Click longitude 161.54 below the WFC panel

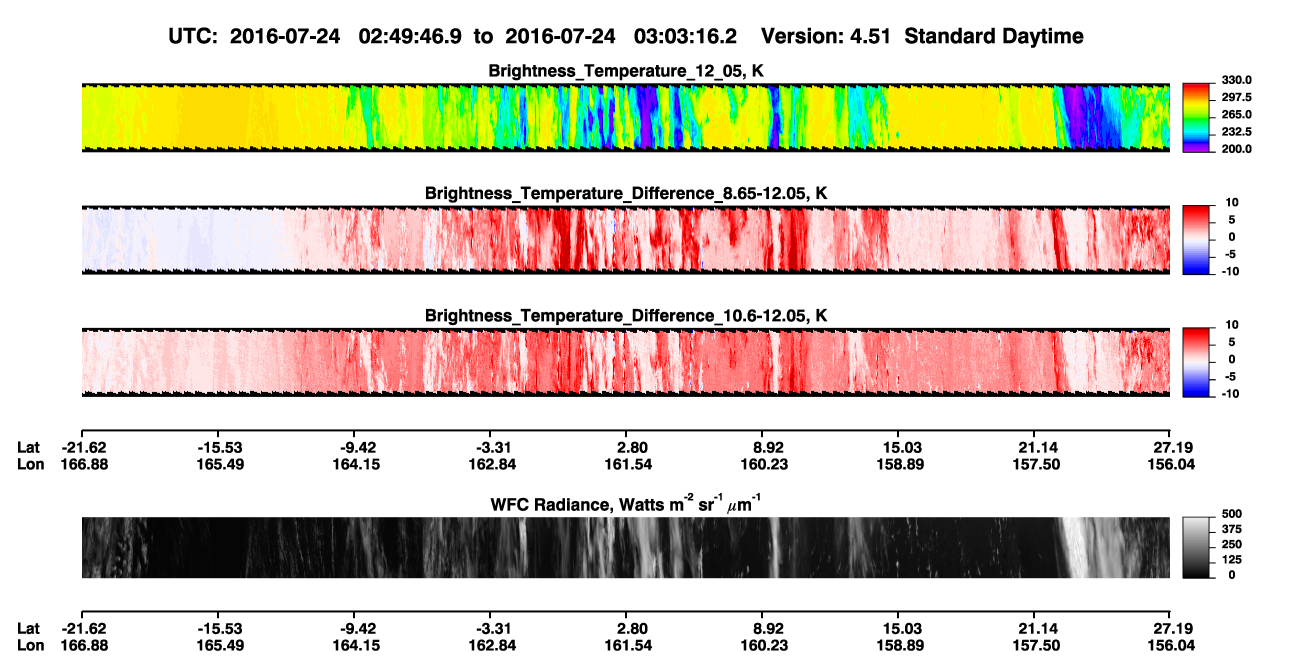(626, 645)
